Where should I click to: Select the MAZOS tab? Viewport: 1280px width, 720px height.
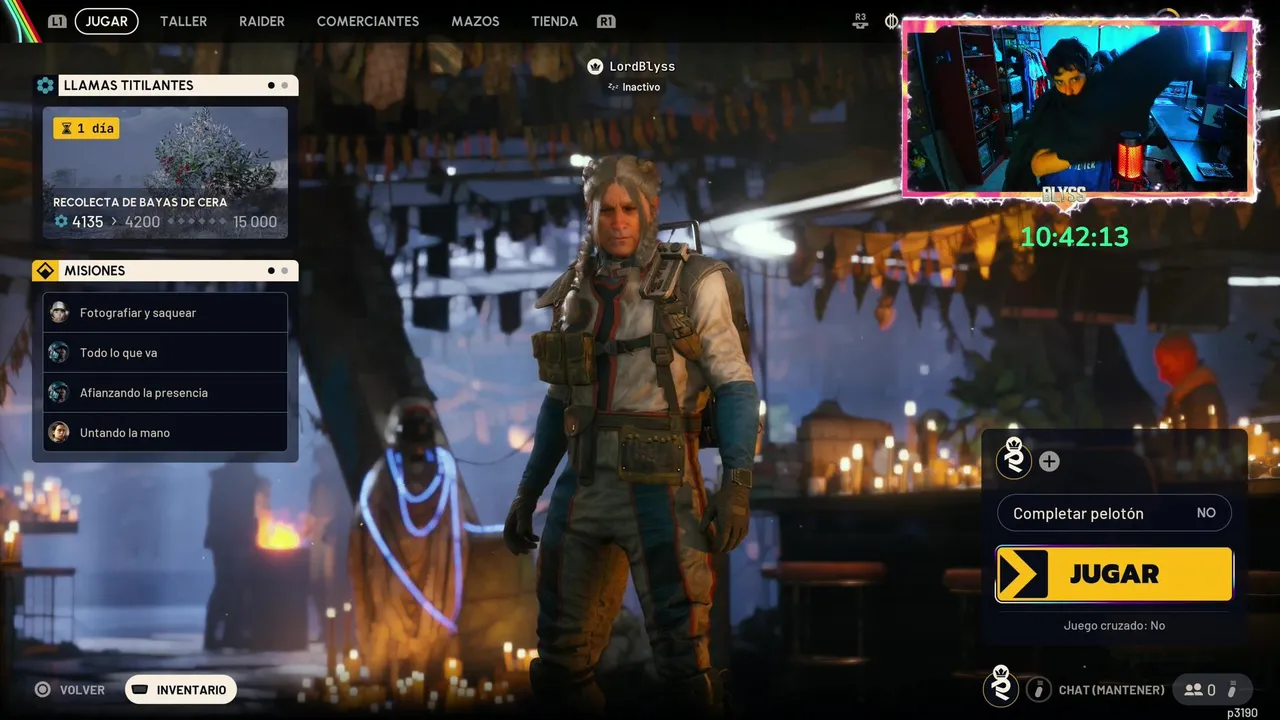tap(475, 21)
